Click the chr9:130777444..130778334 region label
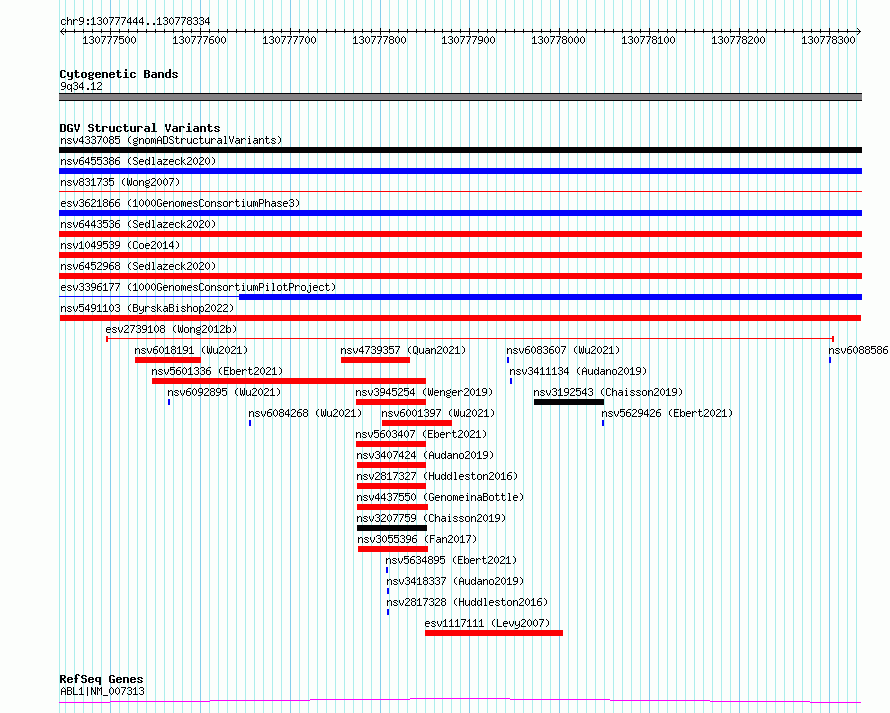 (135, 21)
